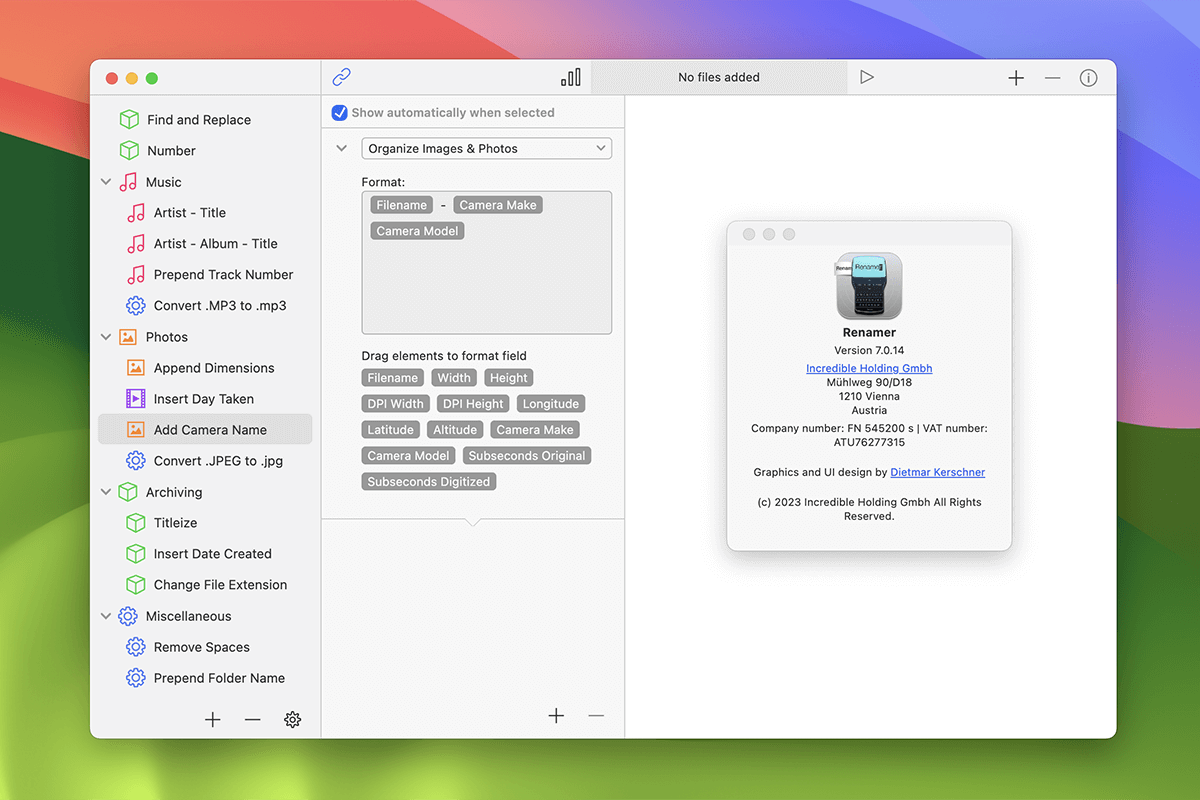Add an action with the middle panel plus
This screenshot has height=800, width=1200.
(x=556, y=715)
